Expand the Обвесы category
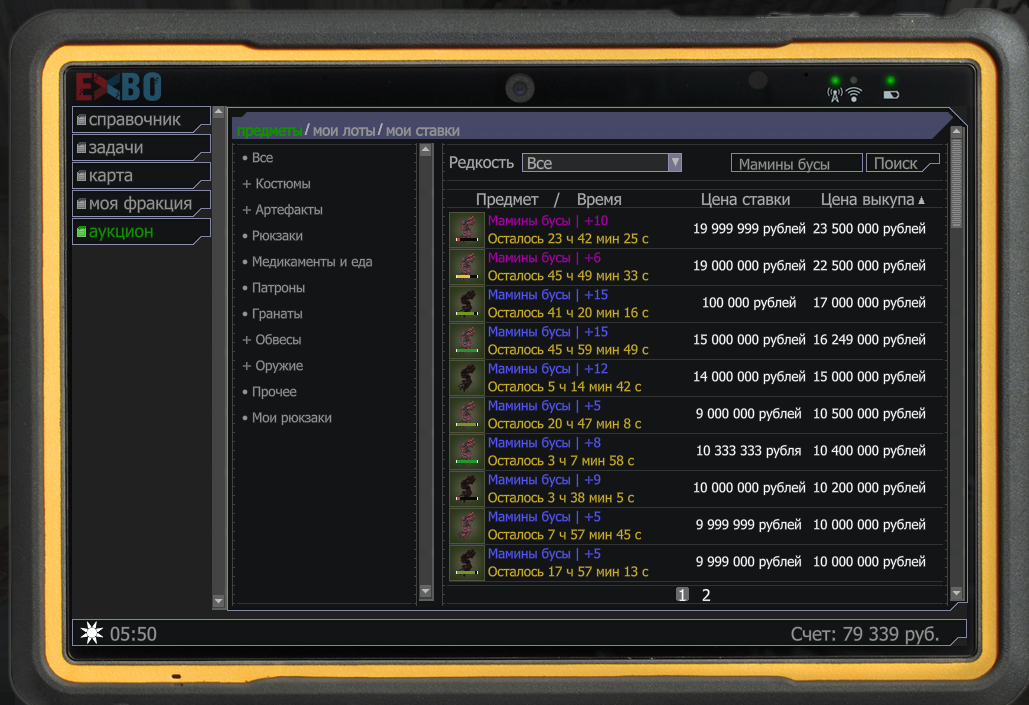Screen dimensions: 1029x705 (x=272, y=340)
